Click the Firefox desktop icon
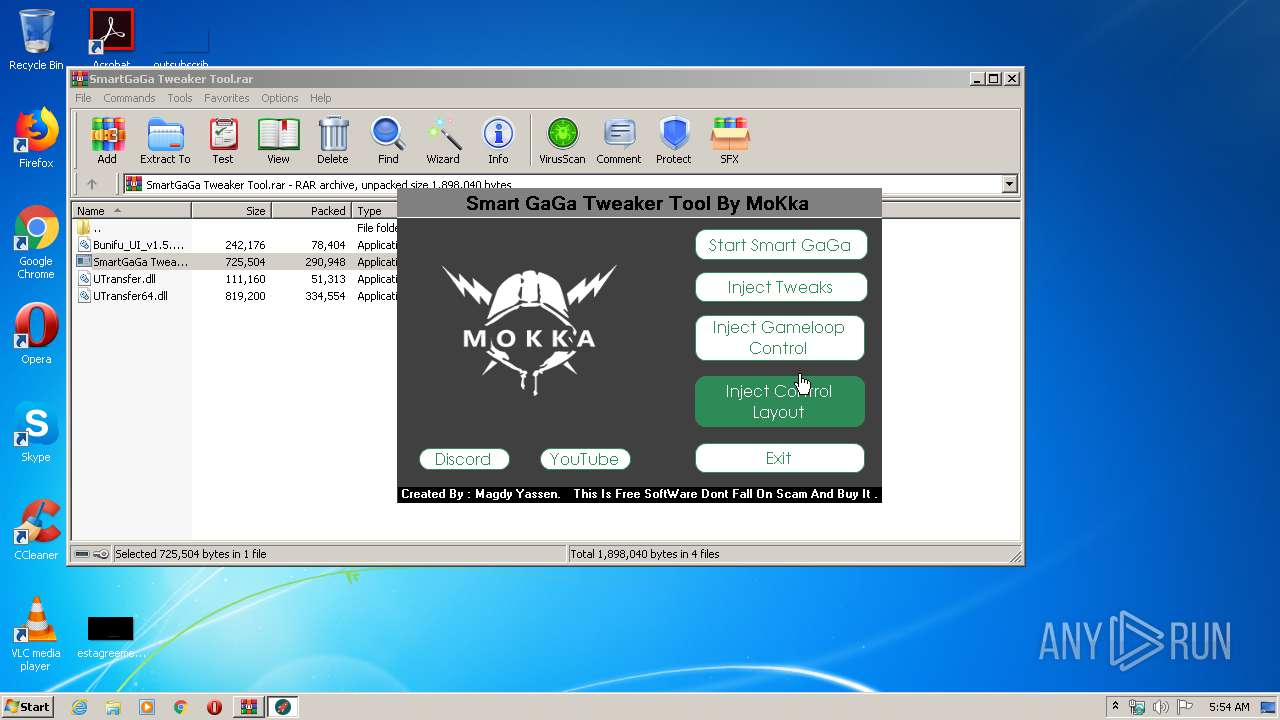The image size is (1280, 720). point(36,138)
